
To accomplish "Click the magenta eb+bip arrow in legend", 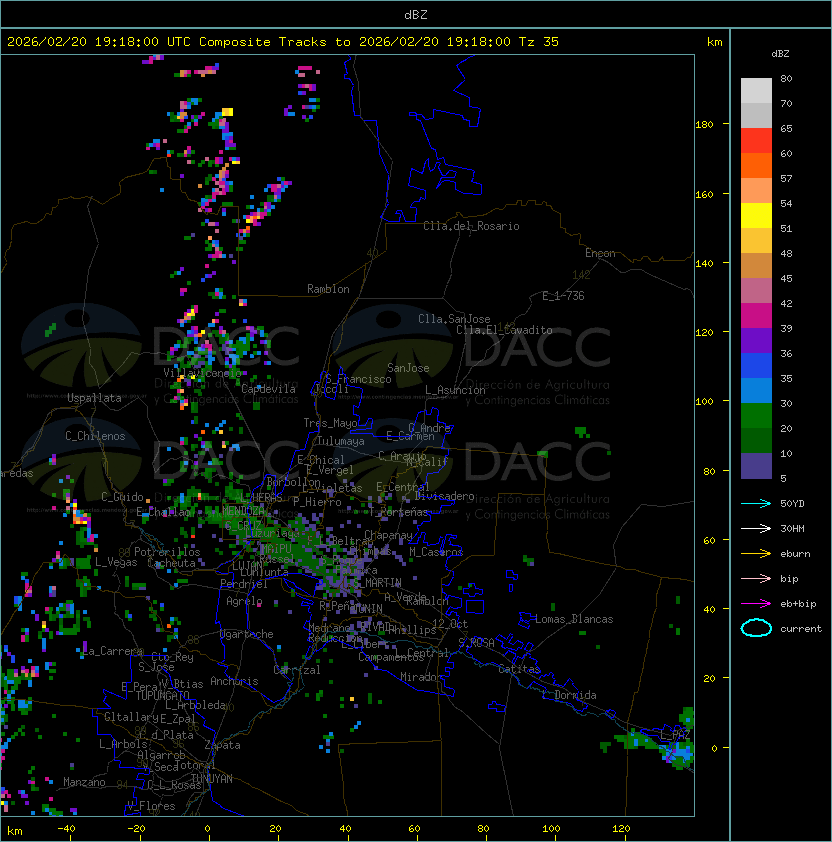I will click(x=756, y=604).
